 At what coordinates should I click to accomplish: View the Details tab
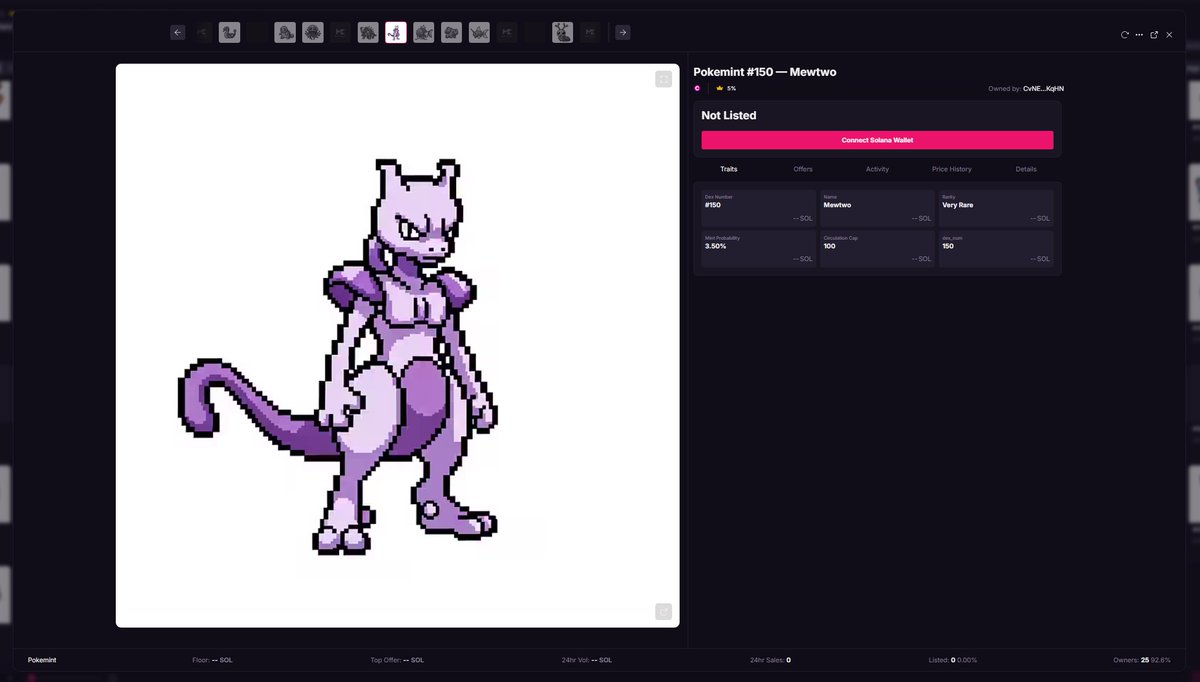tap(1026, 169)
